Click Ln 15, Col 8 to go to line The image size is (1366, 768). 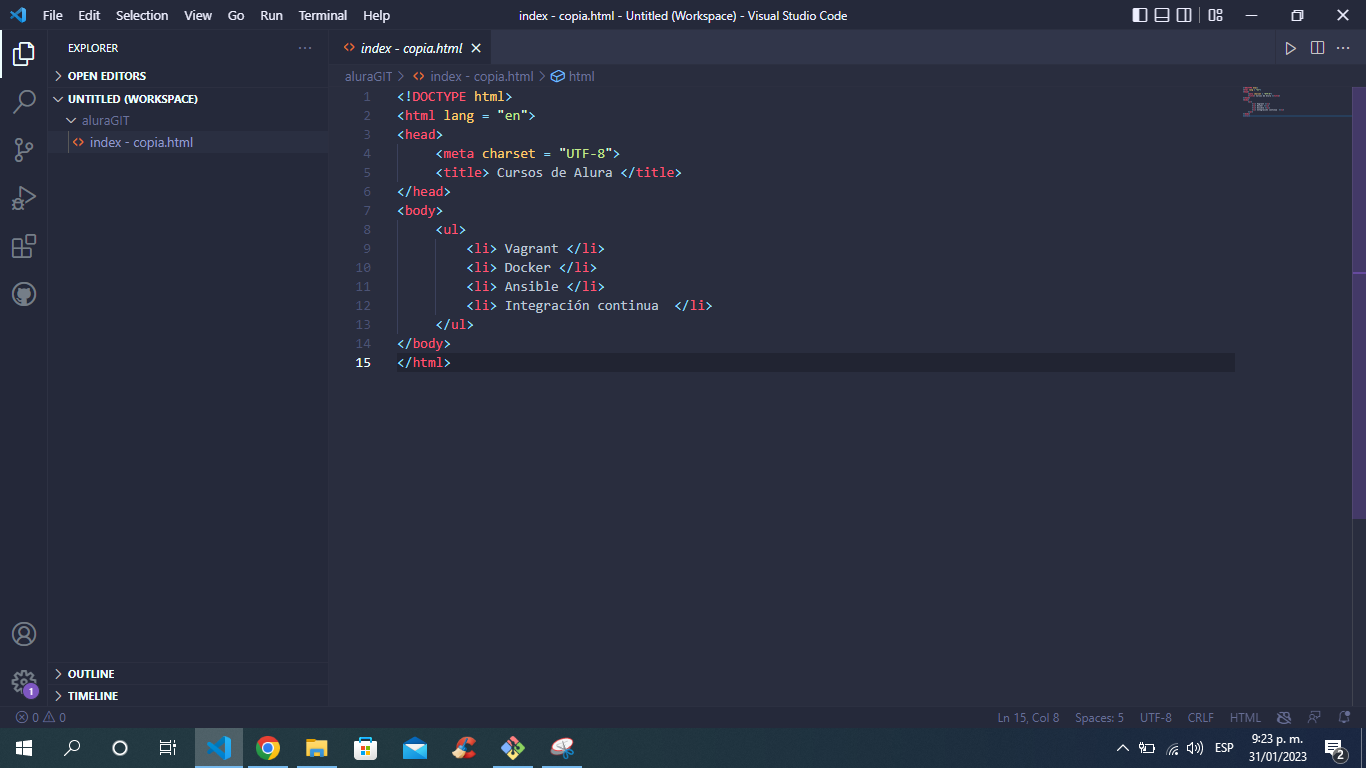coord(1028,718)
